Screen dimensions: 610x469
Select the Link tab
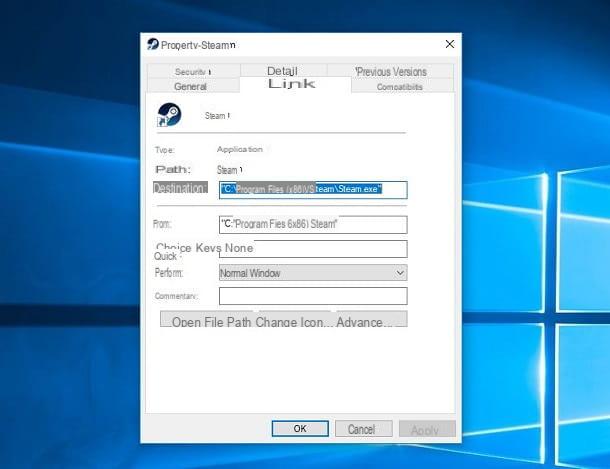[295, 84]
